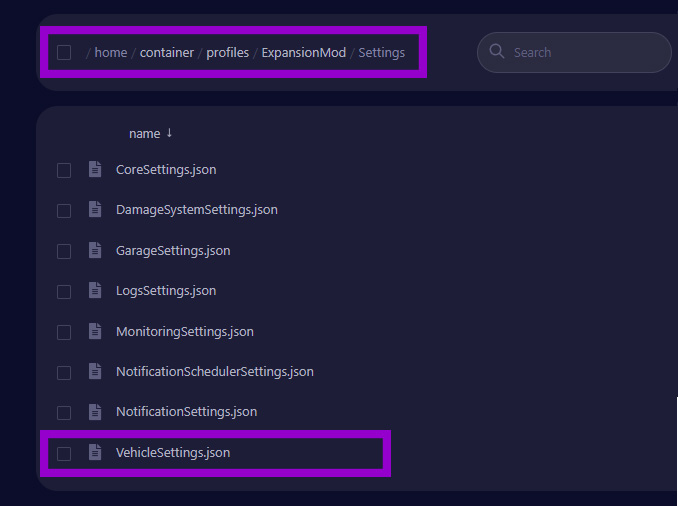Click the magnifying glass search icon
678x506 pixels.
coord(497,53)
